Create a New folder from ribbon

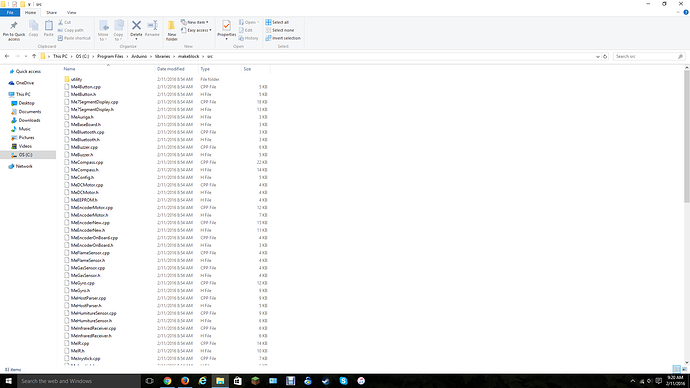pyautogui.click(x=172, y=30)
